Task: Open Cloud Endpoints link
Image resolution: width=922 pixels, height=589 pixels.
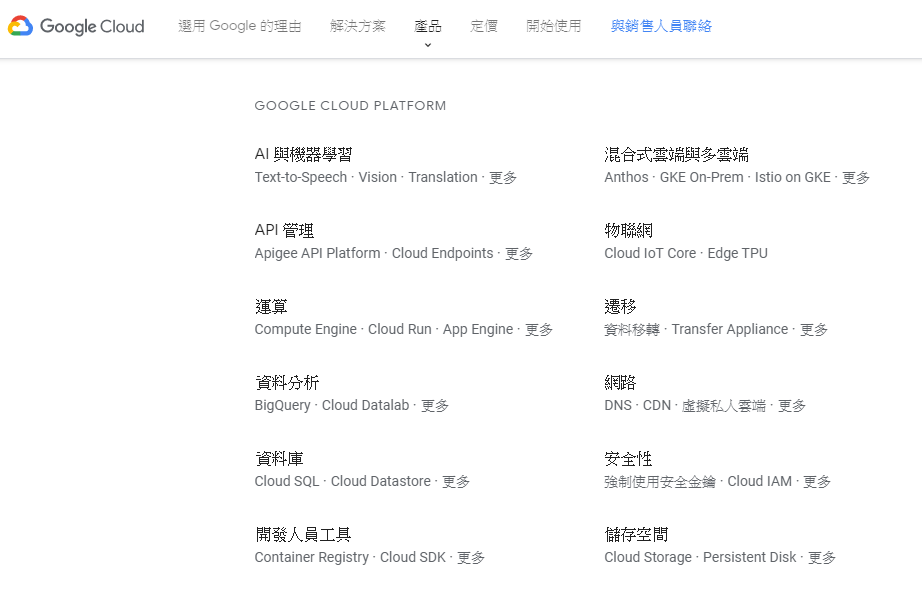Action: click(x=443, y=253)
